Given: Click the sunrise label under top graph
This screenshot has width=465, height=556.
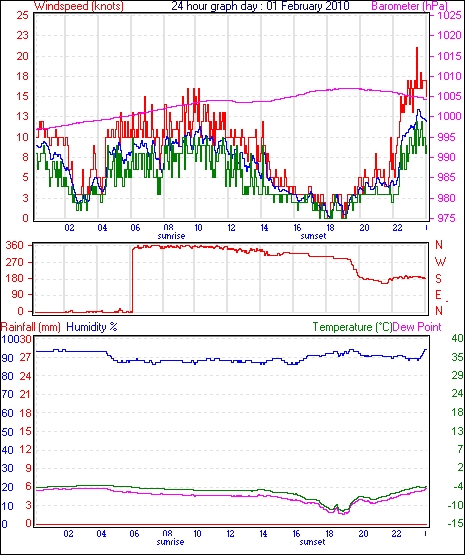Looking at the screenshot, I should click(171, 236).
